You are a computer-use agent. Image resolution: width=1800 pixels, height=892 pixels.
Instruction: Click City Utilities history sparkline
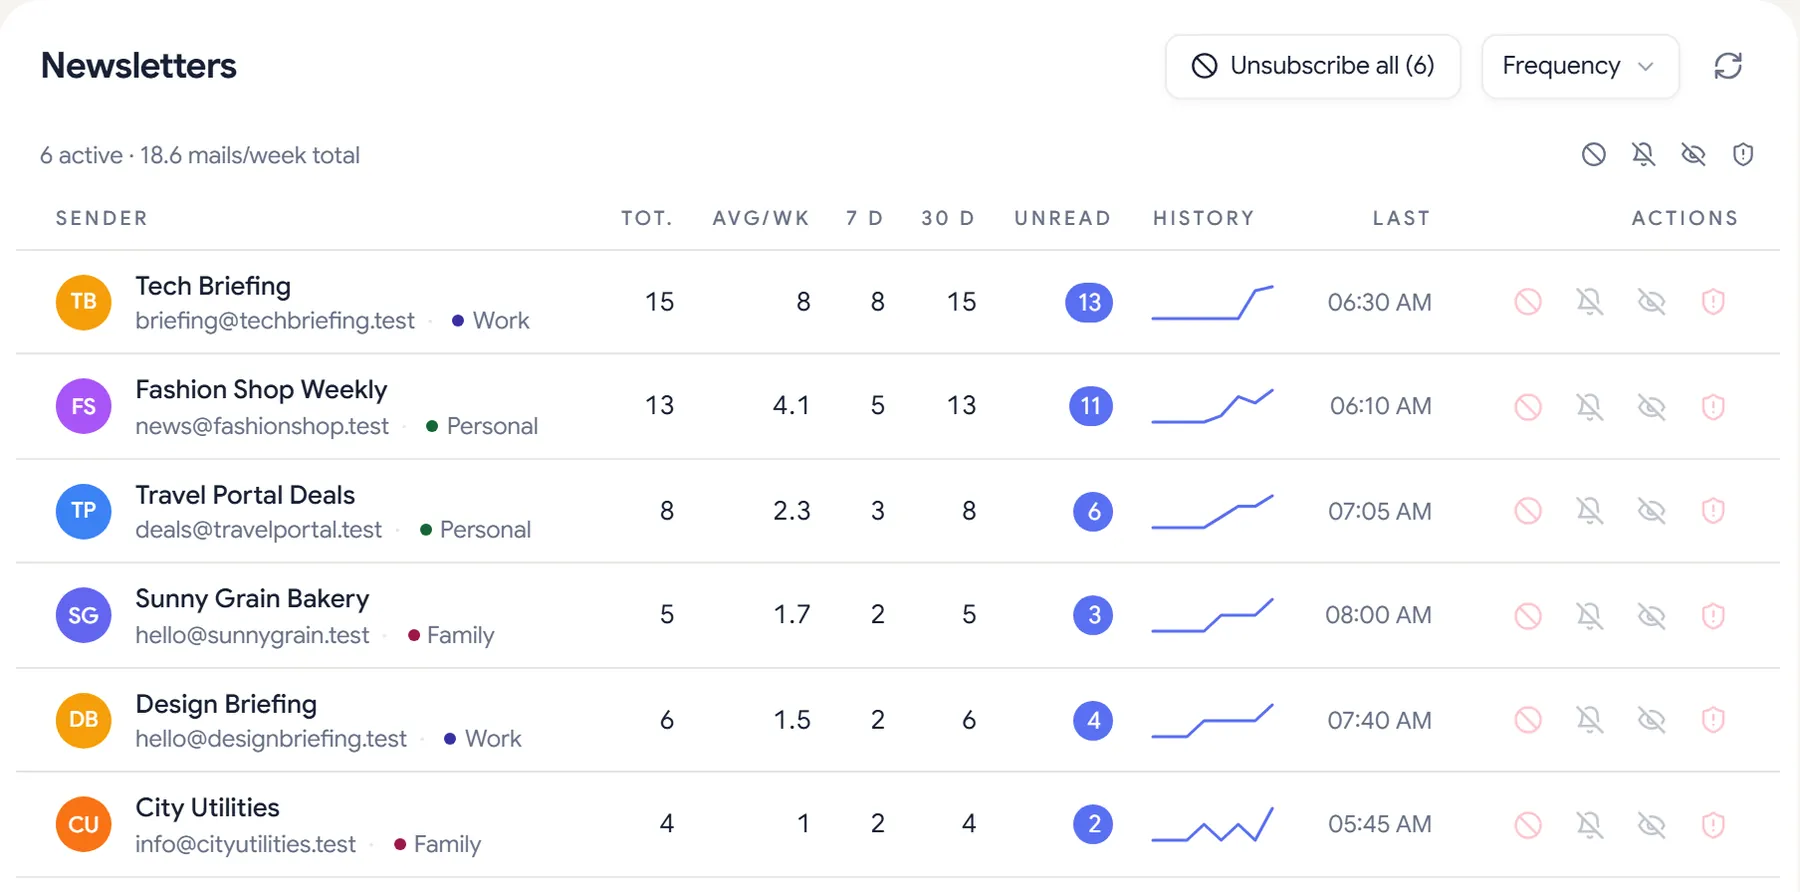point(1212,824)
